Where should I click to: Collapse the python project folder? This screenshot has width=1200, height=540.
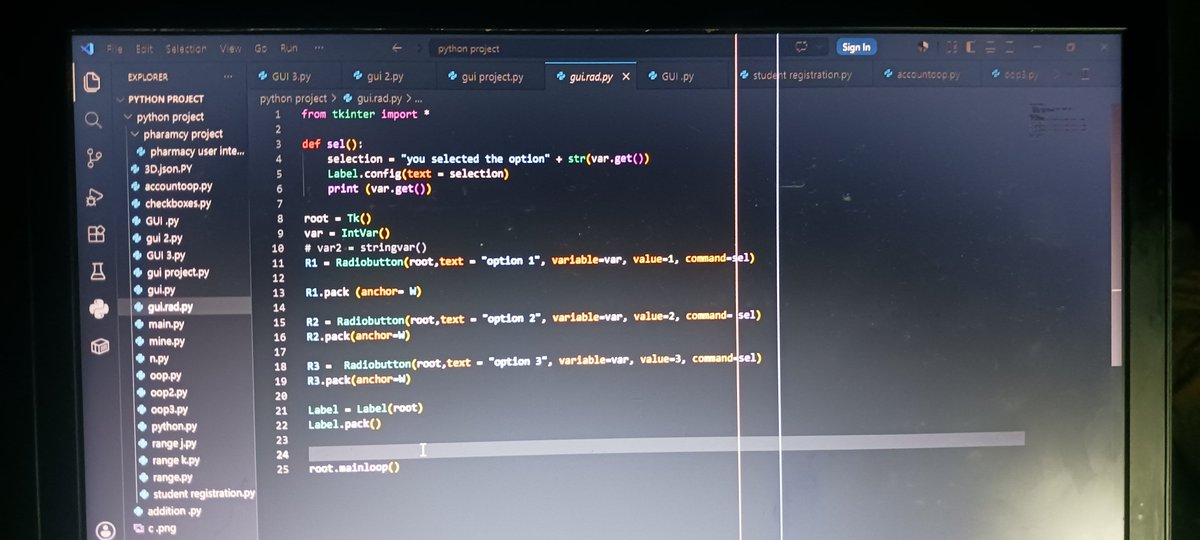[x=170, y=117]
